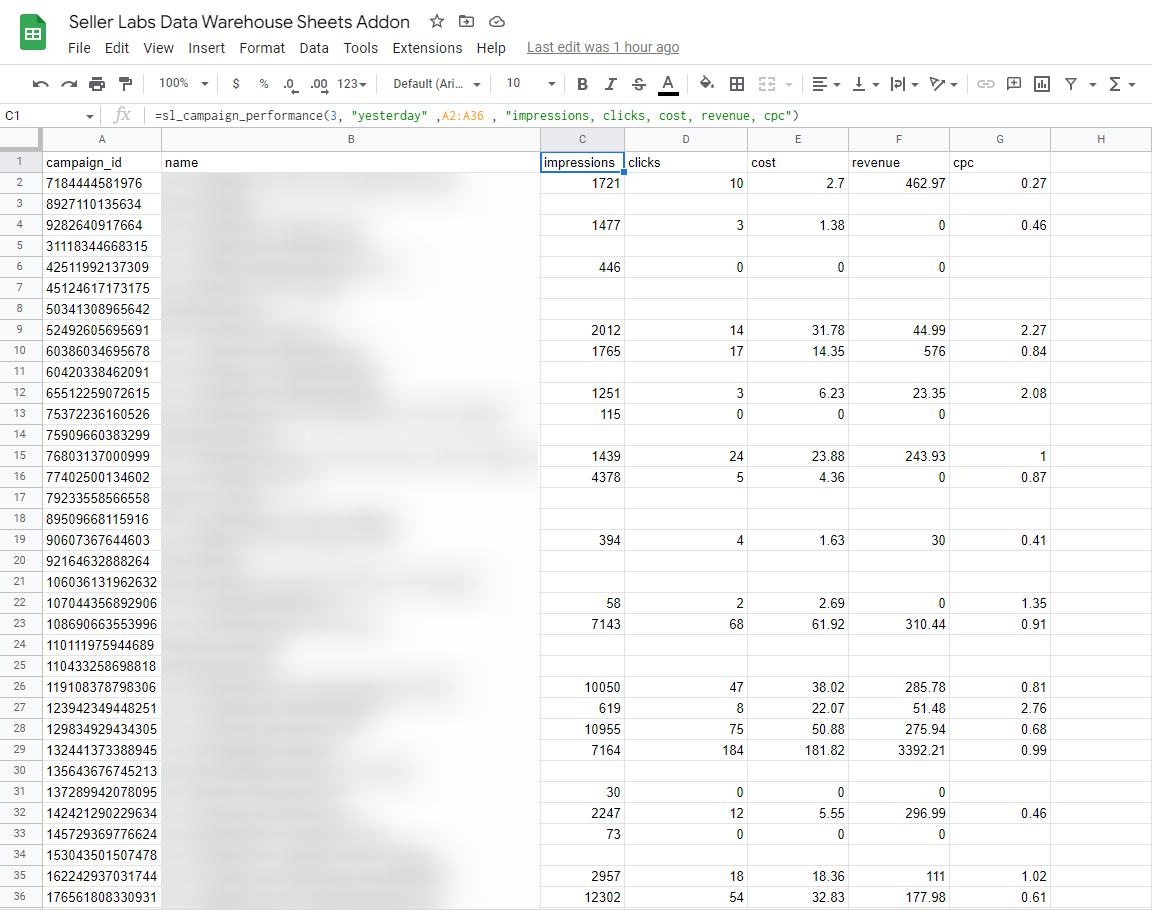The image size is (1152, 910).
Task: Open the Sheets home icon
Action: (x=33, y=33)
